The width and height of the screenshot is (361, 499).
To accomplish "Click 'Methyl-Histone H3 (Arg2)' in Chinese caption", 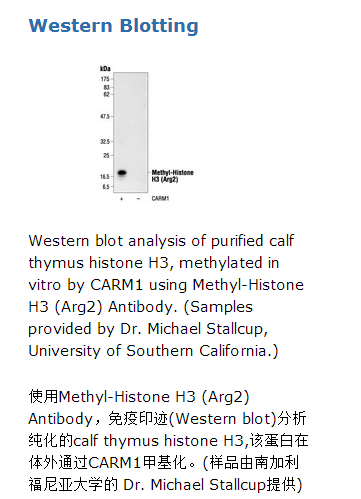I will point(154,397).
